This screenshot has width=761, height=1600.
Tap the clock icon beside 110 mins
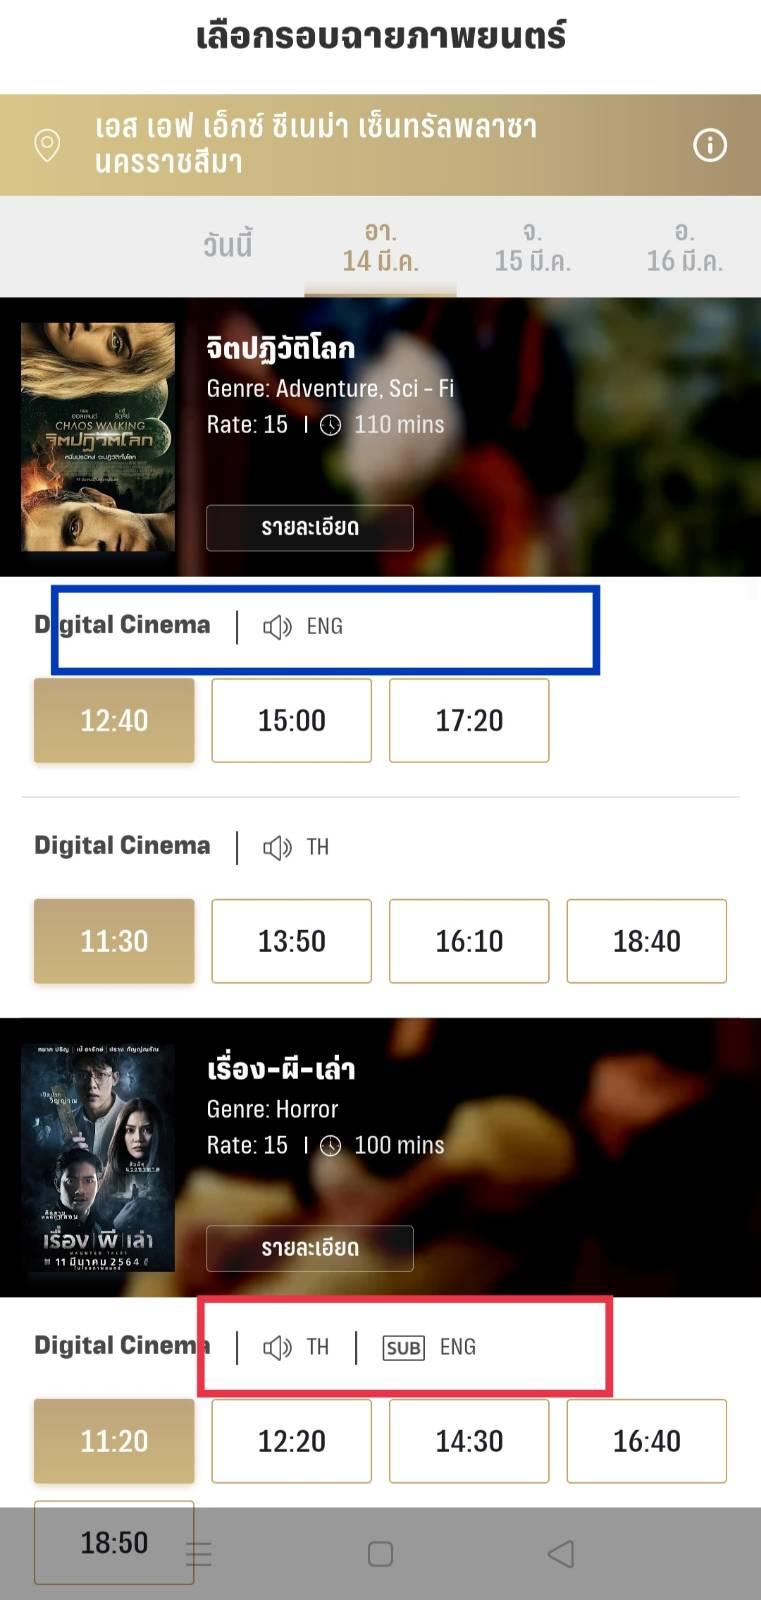tap(330, 425)
